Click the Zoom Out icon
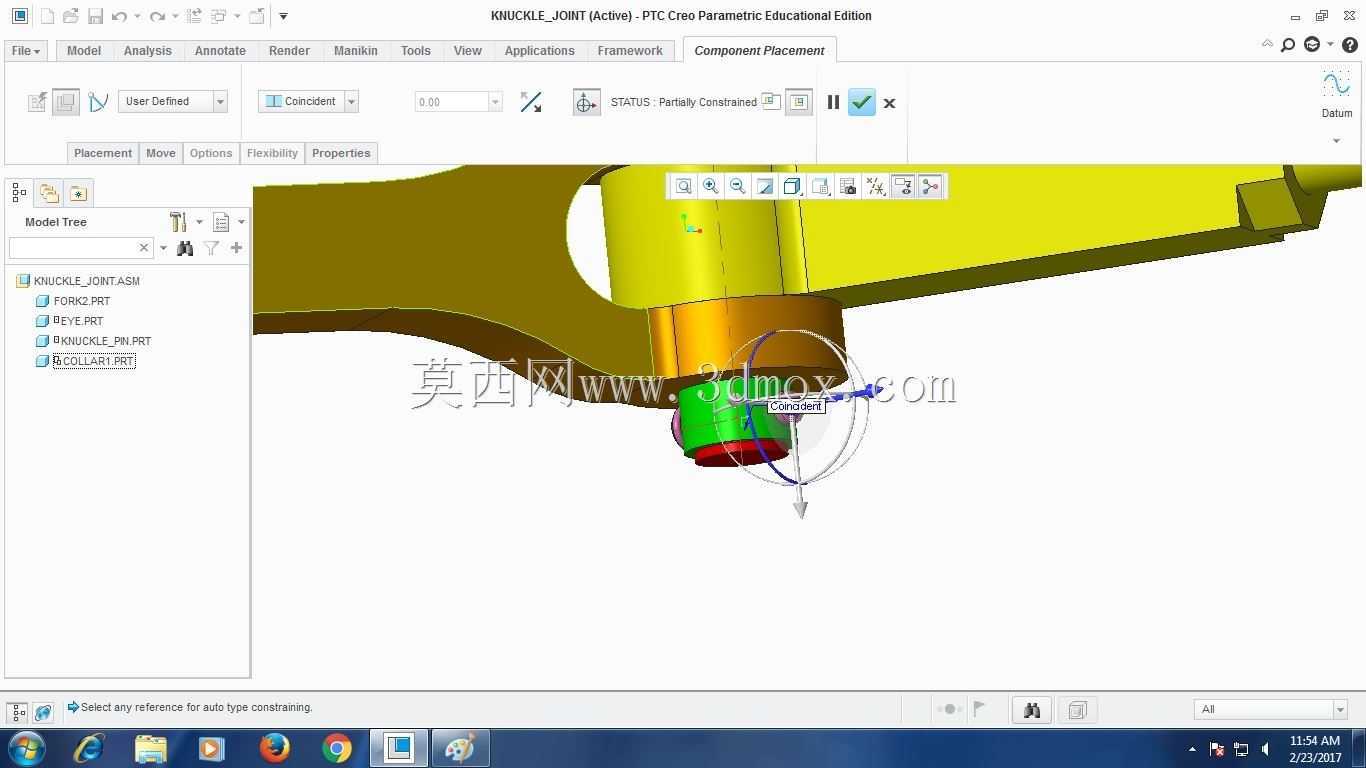The width and height of the screenshot is (1366, 768). tap(738, 186)
